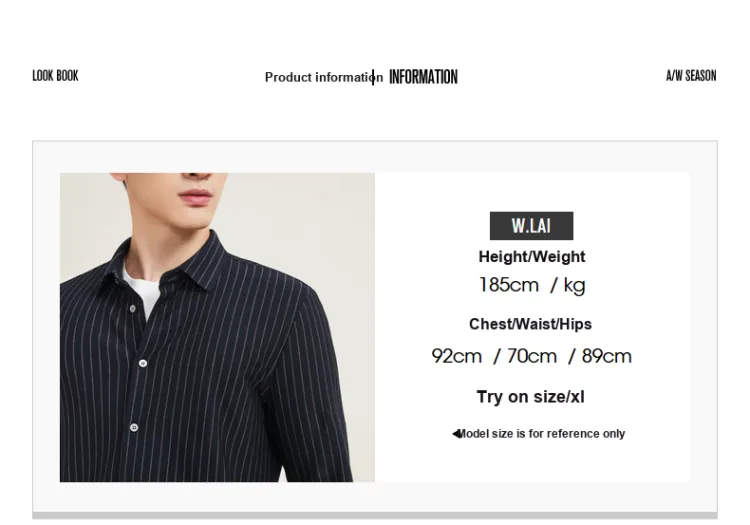
Task: Click the 92cm chest measurement
Action: click(x=456, y=356)
